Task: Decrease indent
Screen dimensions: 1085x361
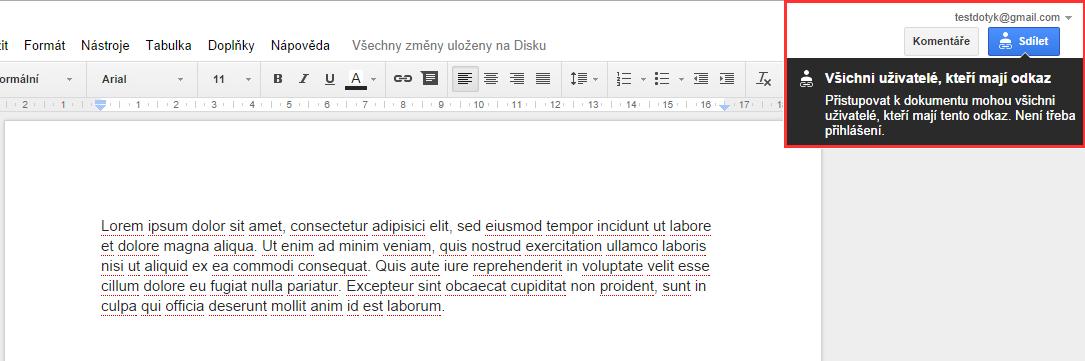Action: [701, 79]
